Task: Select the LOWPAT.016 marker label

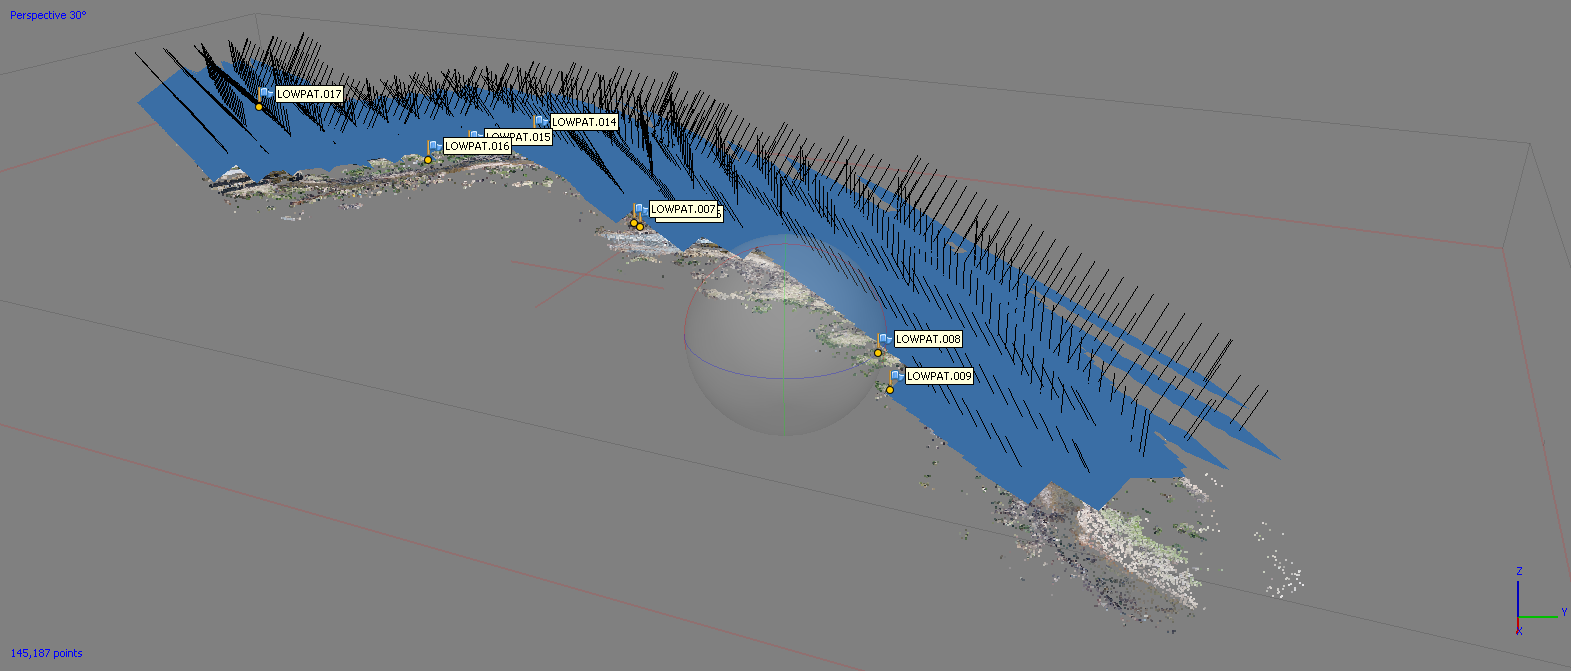Action: [x=478, y=146]
